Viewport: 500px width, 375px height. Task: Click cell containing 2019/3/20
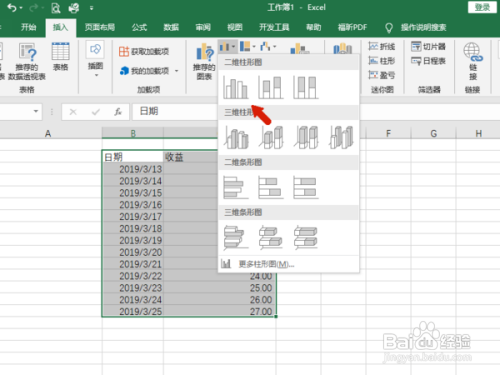pos(133,252)
